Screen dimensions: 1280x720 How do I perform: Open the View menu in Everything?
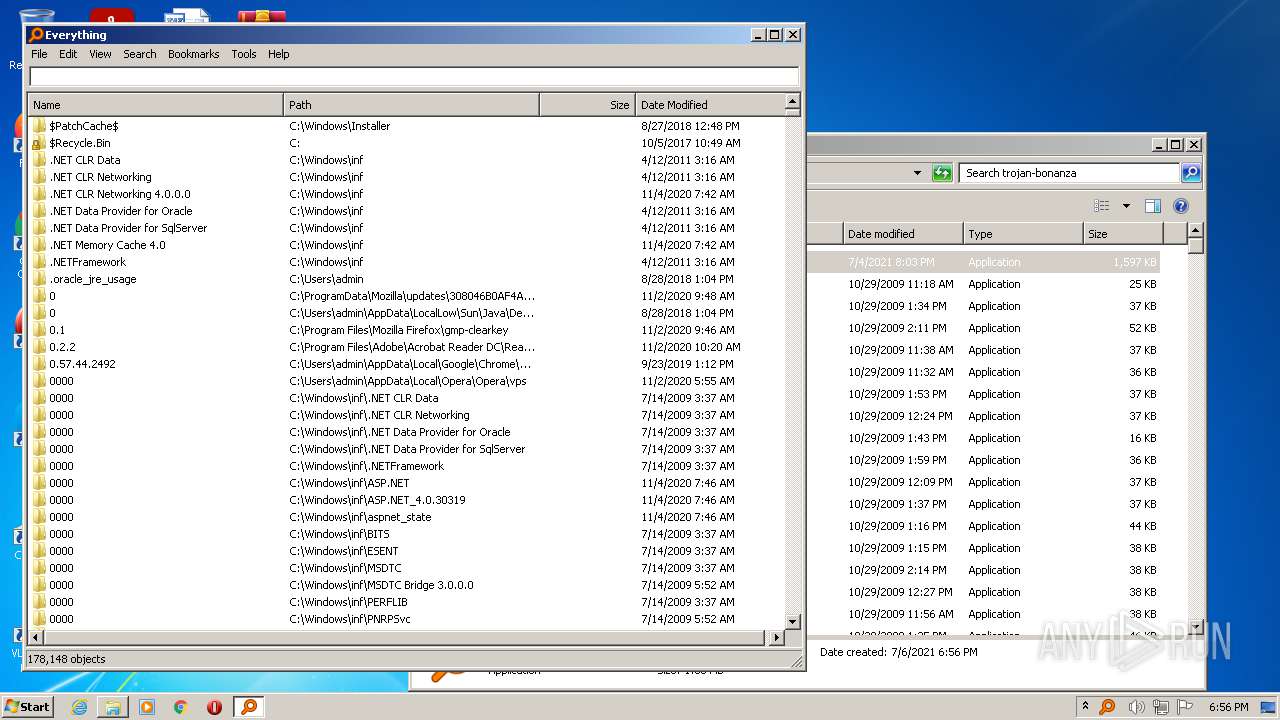pos(100,54)
